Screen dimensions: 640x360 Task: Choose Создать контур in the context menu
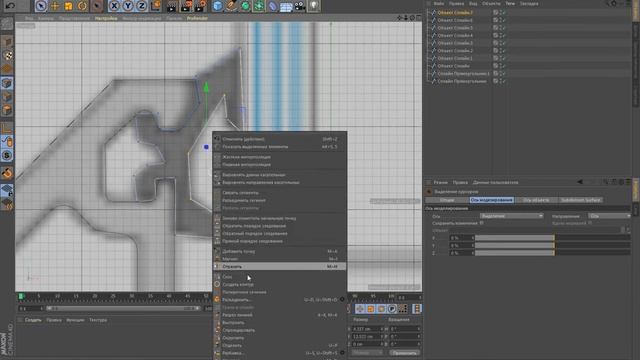[x=280, y=284]
